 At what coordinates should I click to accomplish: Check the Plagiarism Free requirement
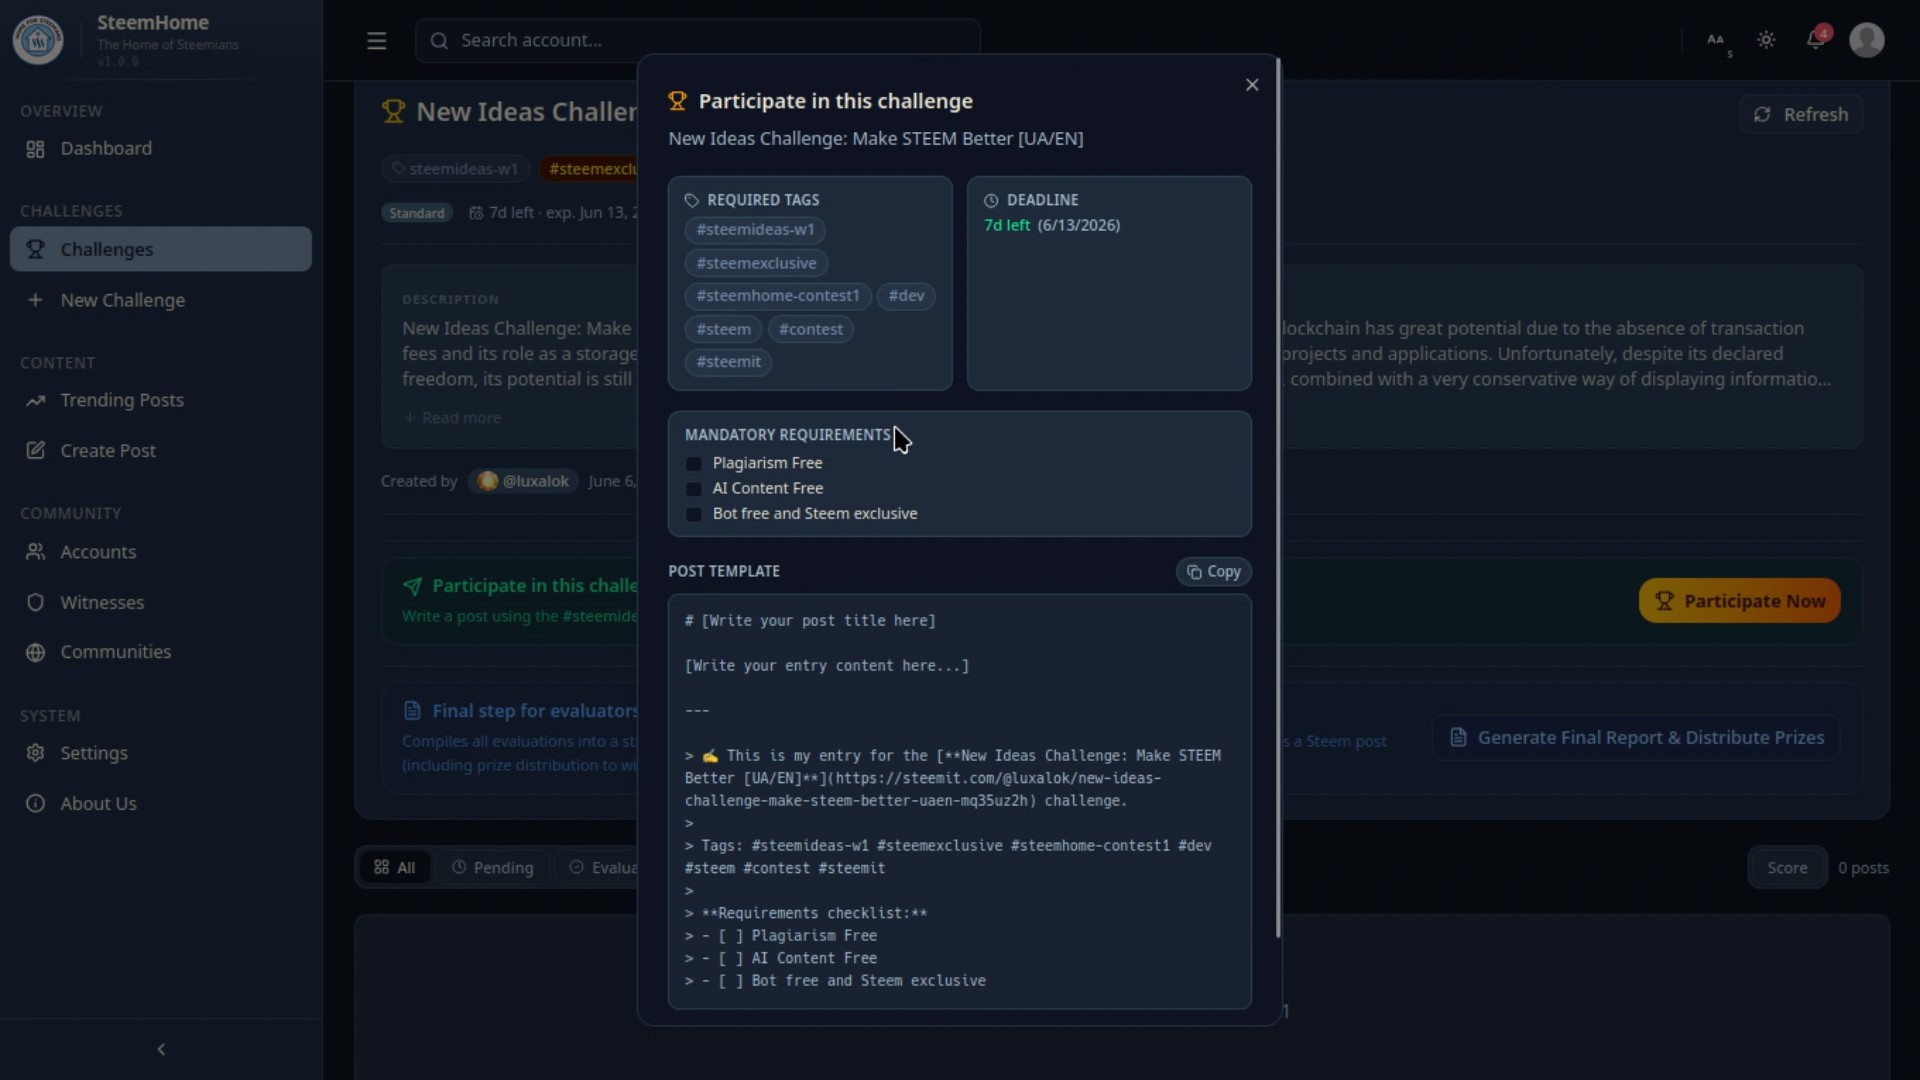pyautogui.click(x=694, y=464)
